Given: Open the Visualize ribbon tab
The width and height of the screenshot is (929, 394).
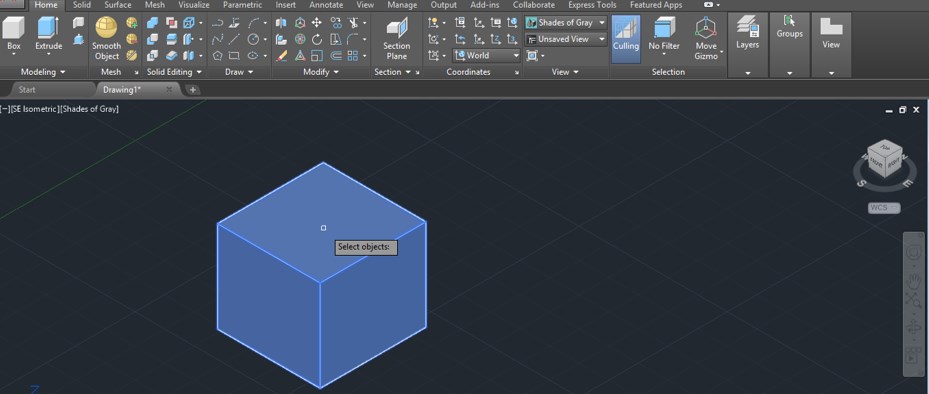Looking at the screenshot, I should [x=194, y=5].
